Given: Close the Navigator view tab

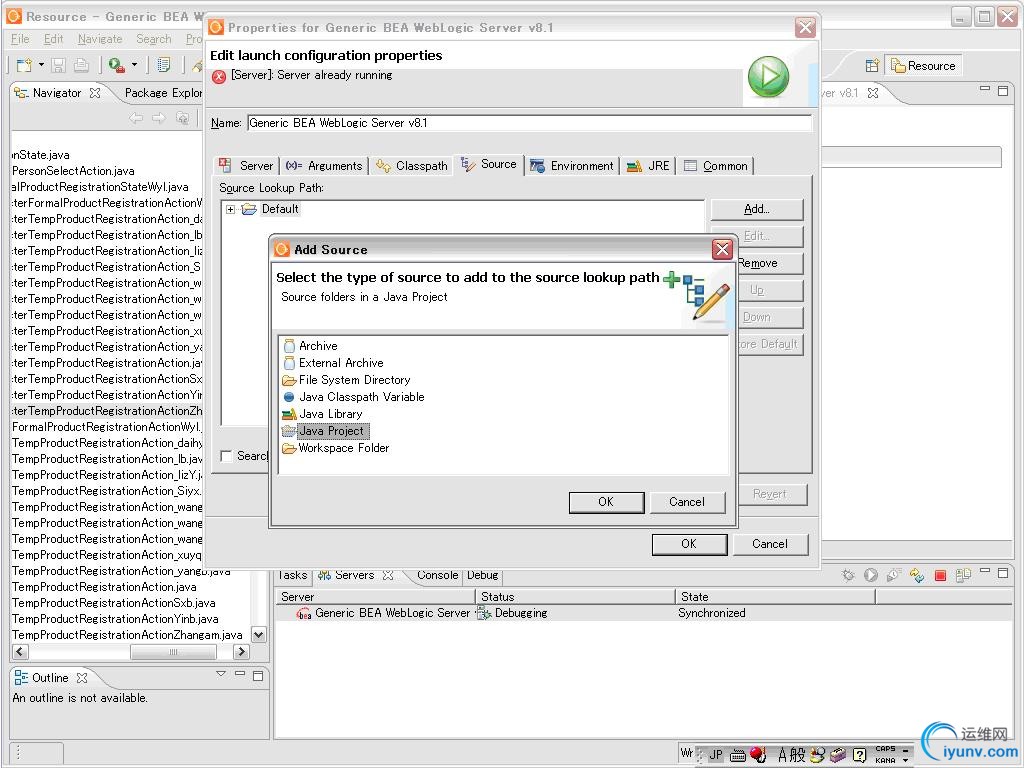Looking at the screenshot, I should coord(95,93).
